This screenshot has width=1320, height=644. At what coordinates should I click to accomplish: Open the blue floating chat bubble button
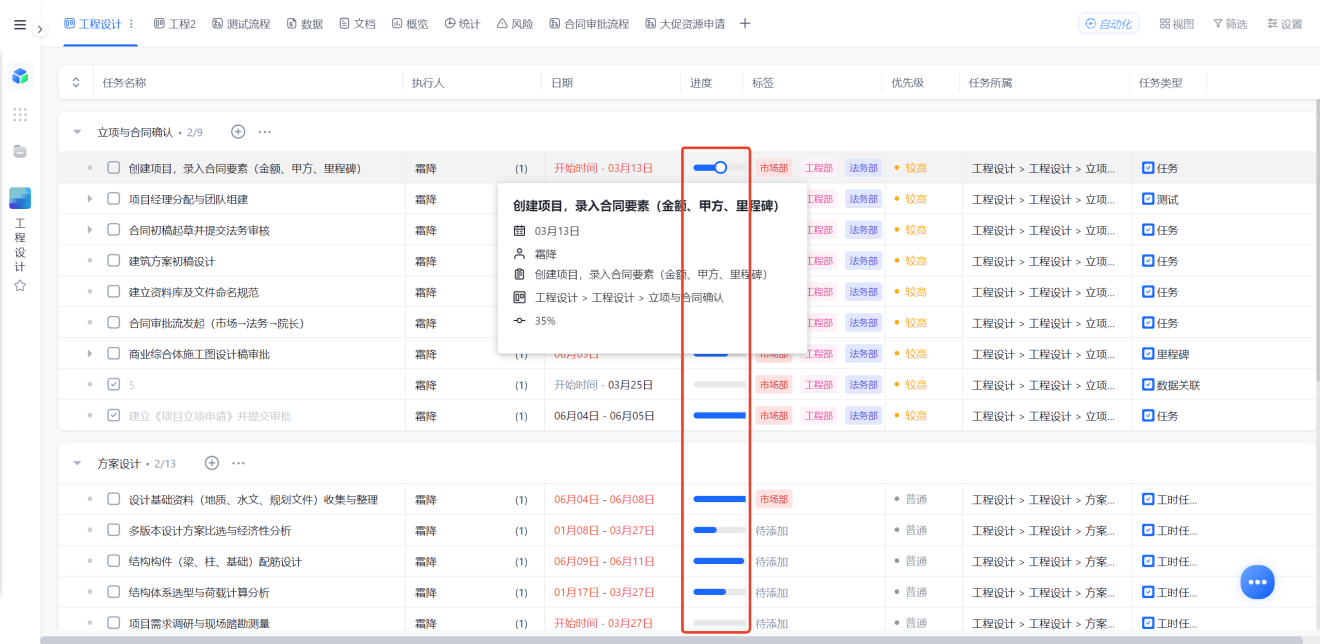coord(1258,581)
